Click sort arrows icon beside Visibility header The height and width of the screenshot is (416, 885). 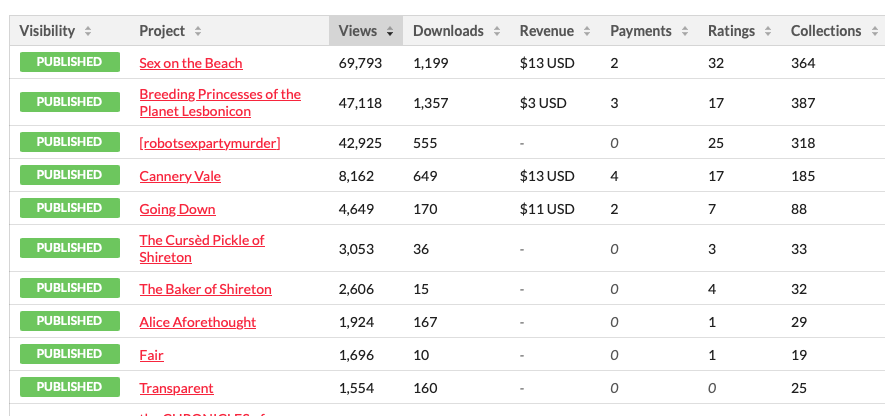(x=88, y=31)
